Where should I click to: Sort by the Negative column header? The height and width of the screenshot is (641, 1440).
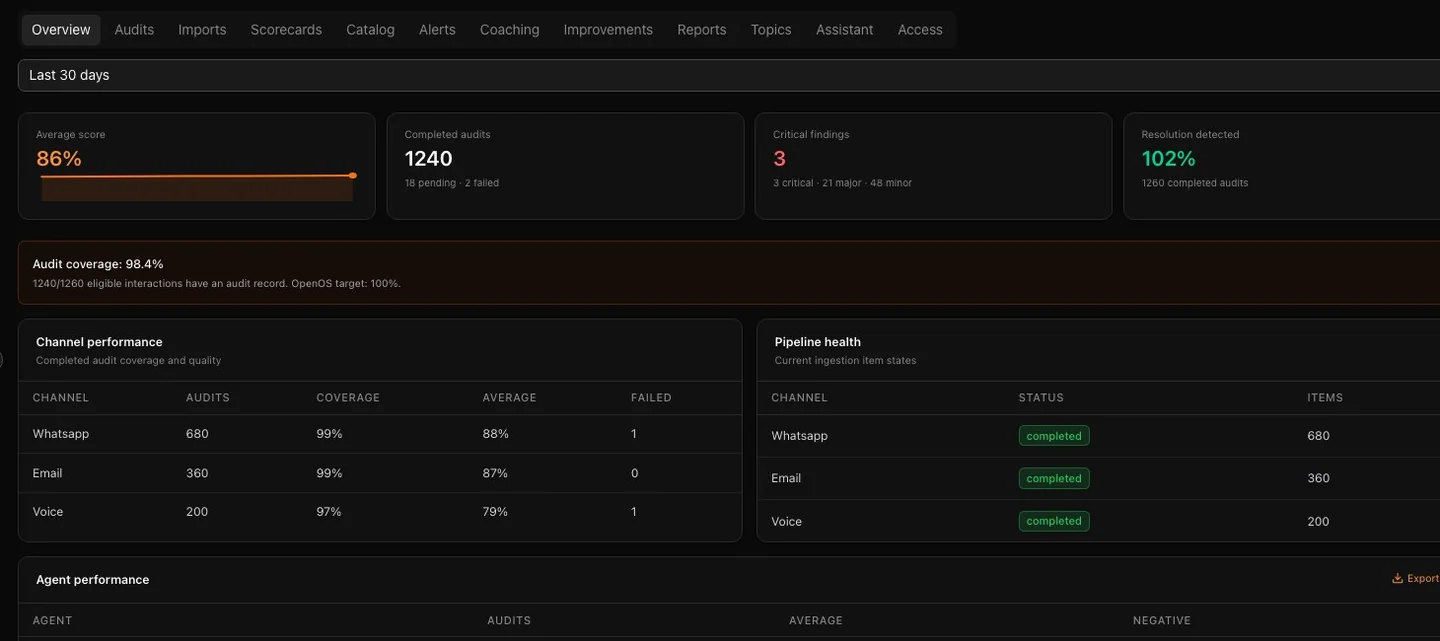[x=1162, y=621]
